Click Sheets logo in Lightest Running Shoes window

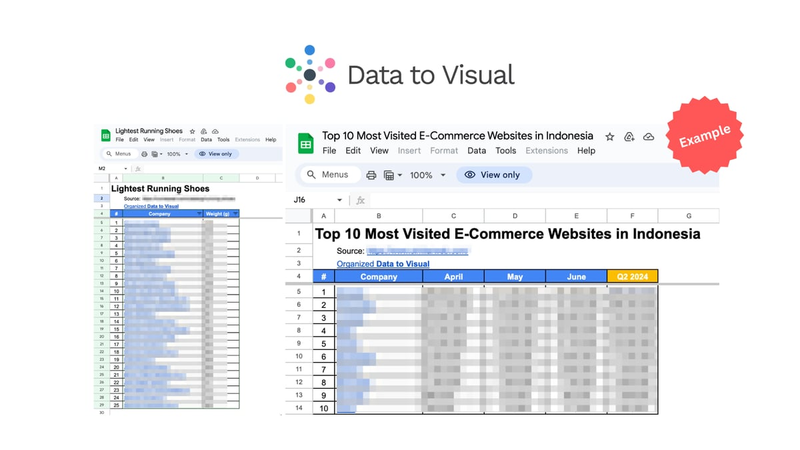coord(106,135)
